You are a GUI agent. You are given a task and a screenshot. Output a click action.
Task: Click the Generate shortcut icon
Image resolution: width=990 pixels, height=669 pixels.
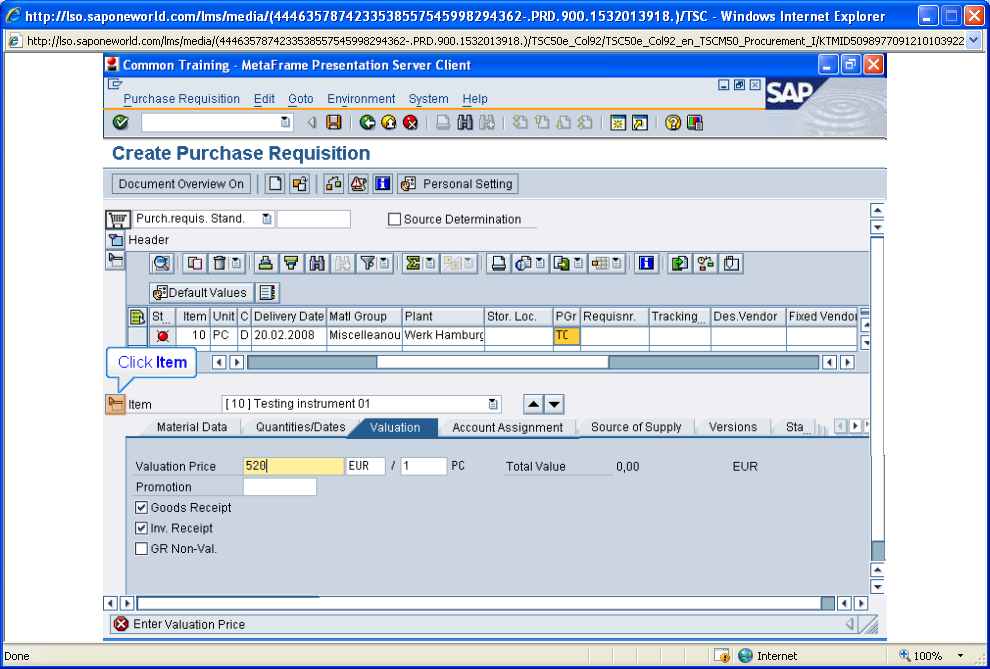pyautogui.click(x=640, y=122)
